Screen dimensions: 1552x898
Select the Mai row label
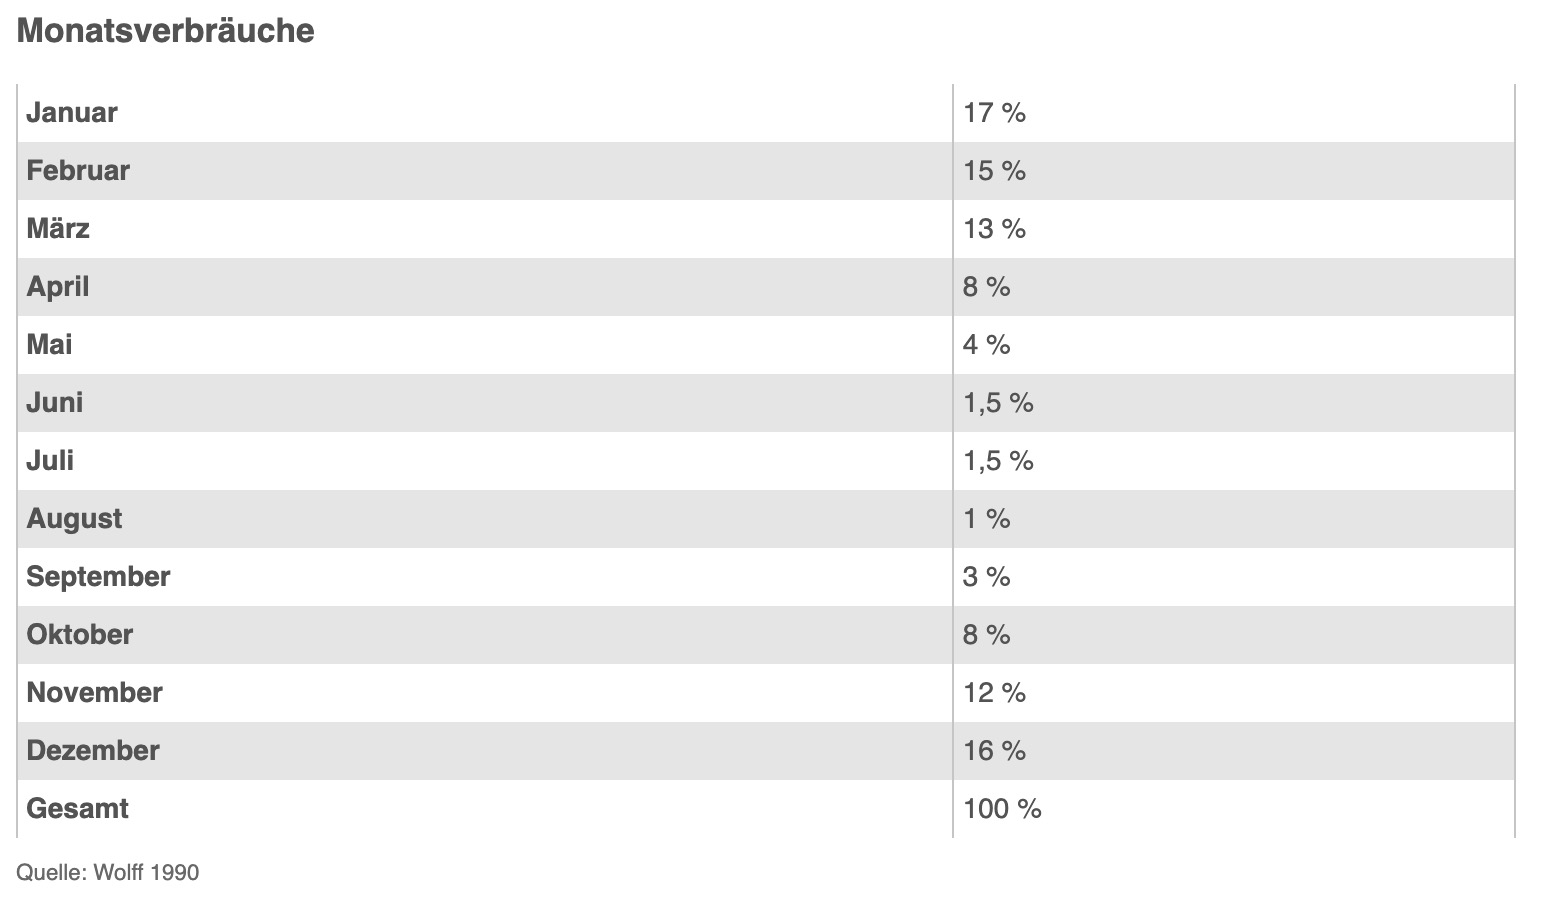(x=49, y=344)
